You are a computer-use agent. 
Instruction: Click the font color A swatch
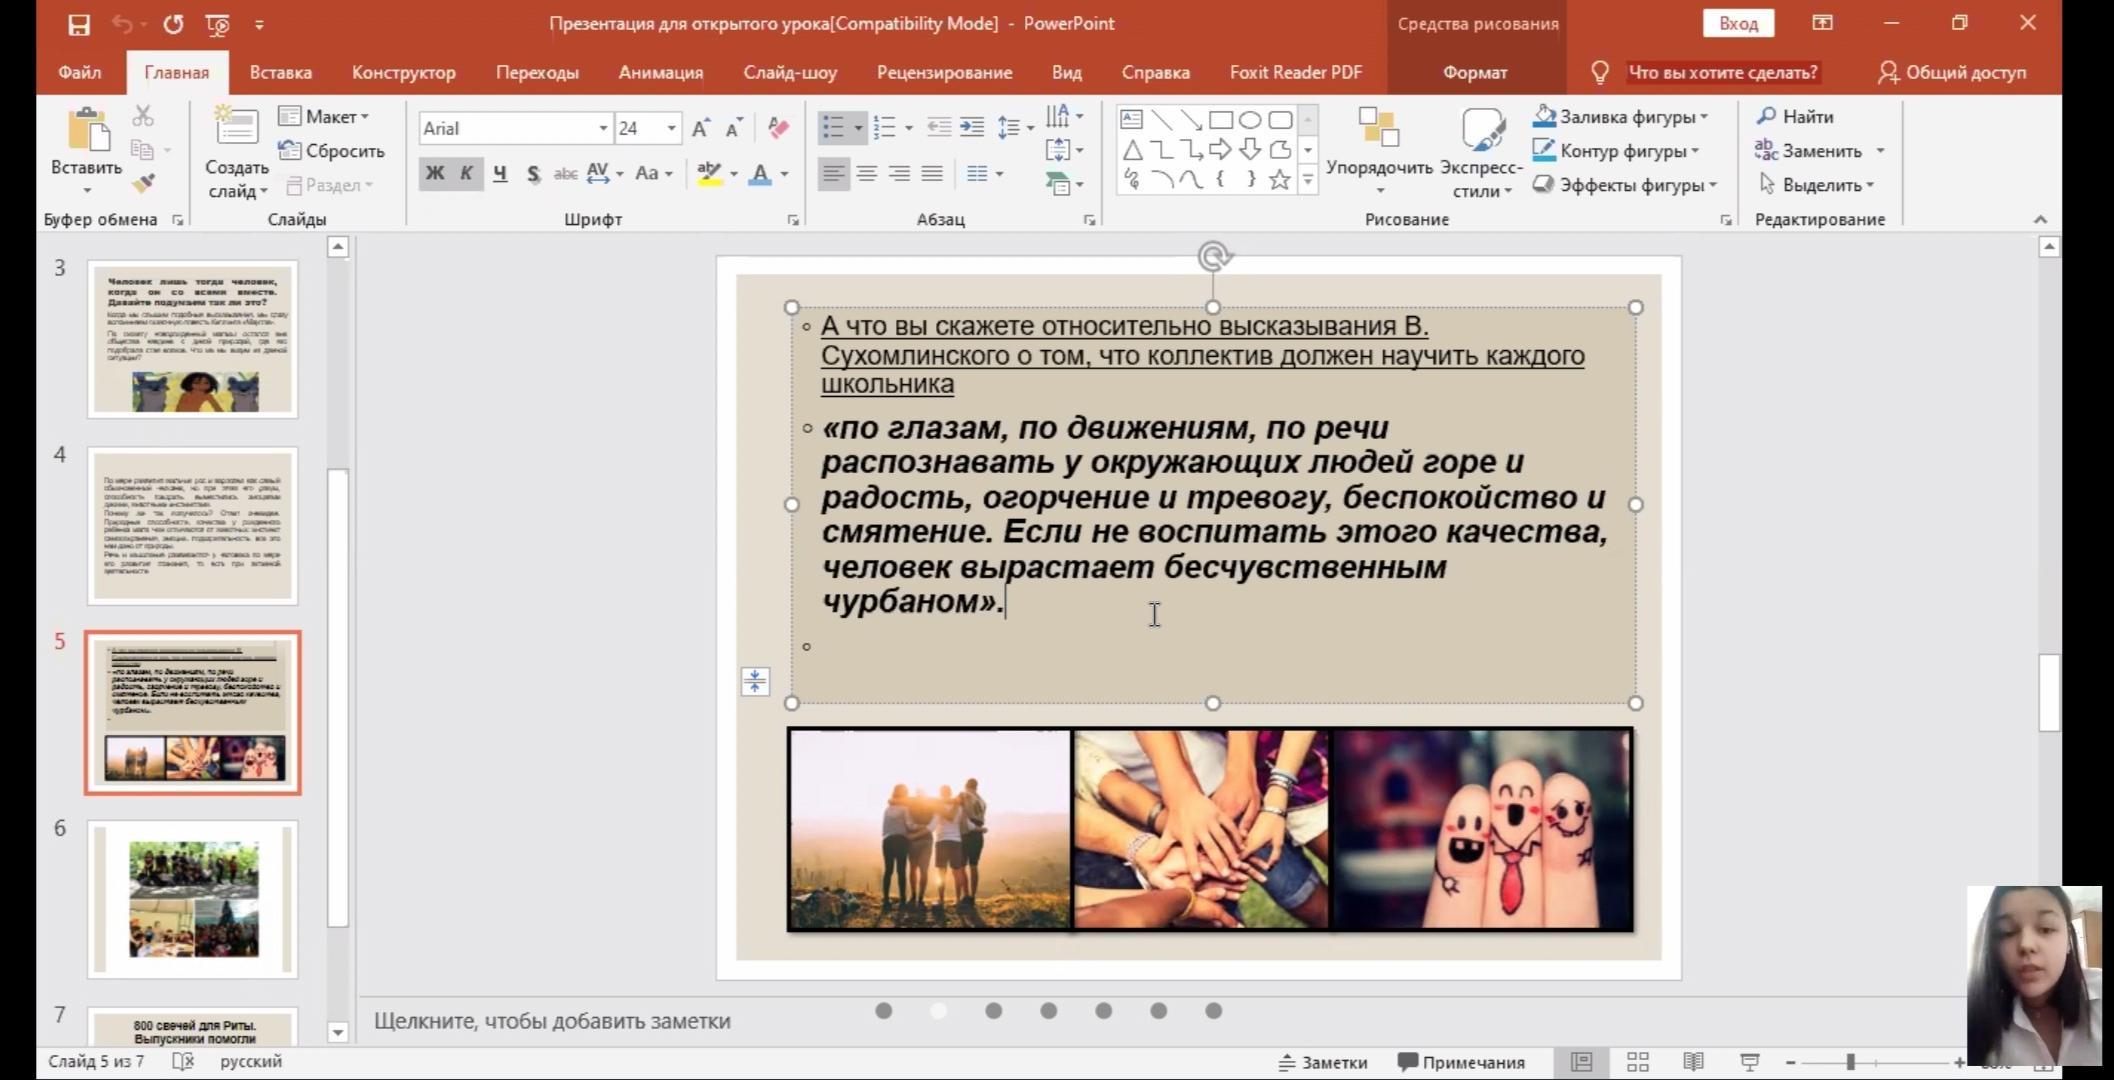(760, 174)
